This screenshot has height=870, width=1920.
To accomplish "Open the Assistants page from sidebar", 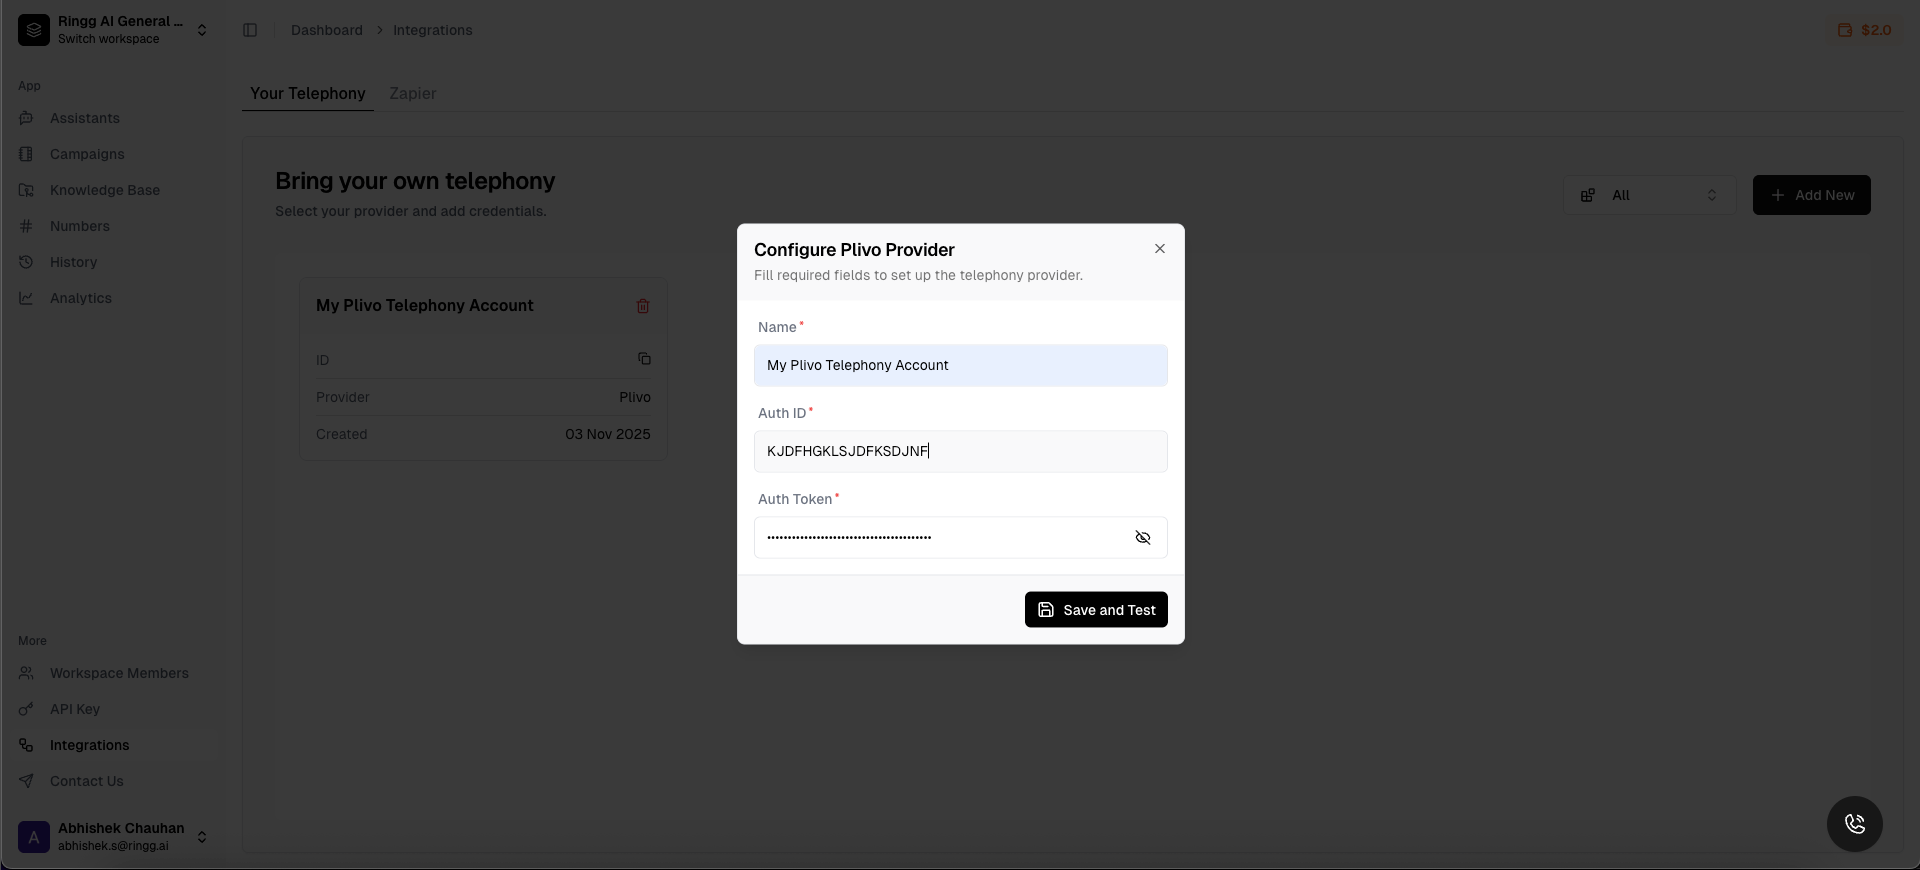I will tap(85, 118).
